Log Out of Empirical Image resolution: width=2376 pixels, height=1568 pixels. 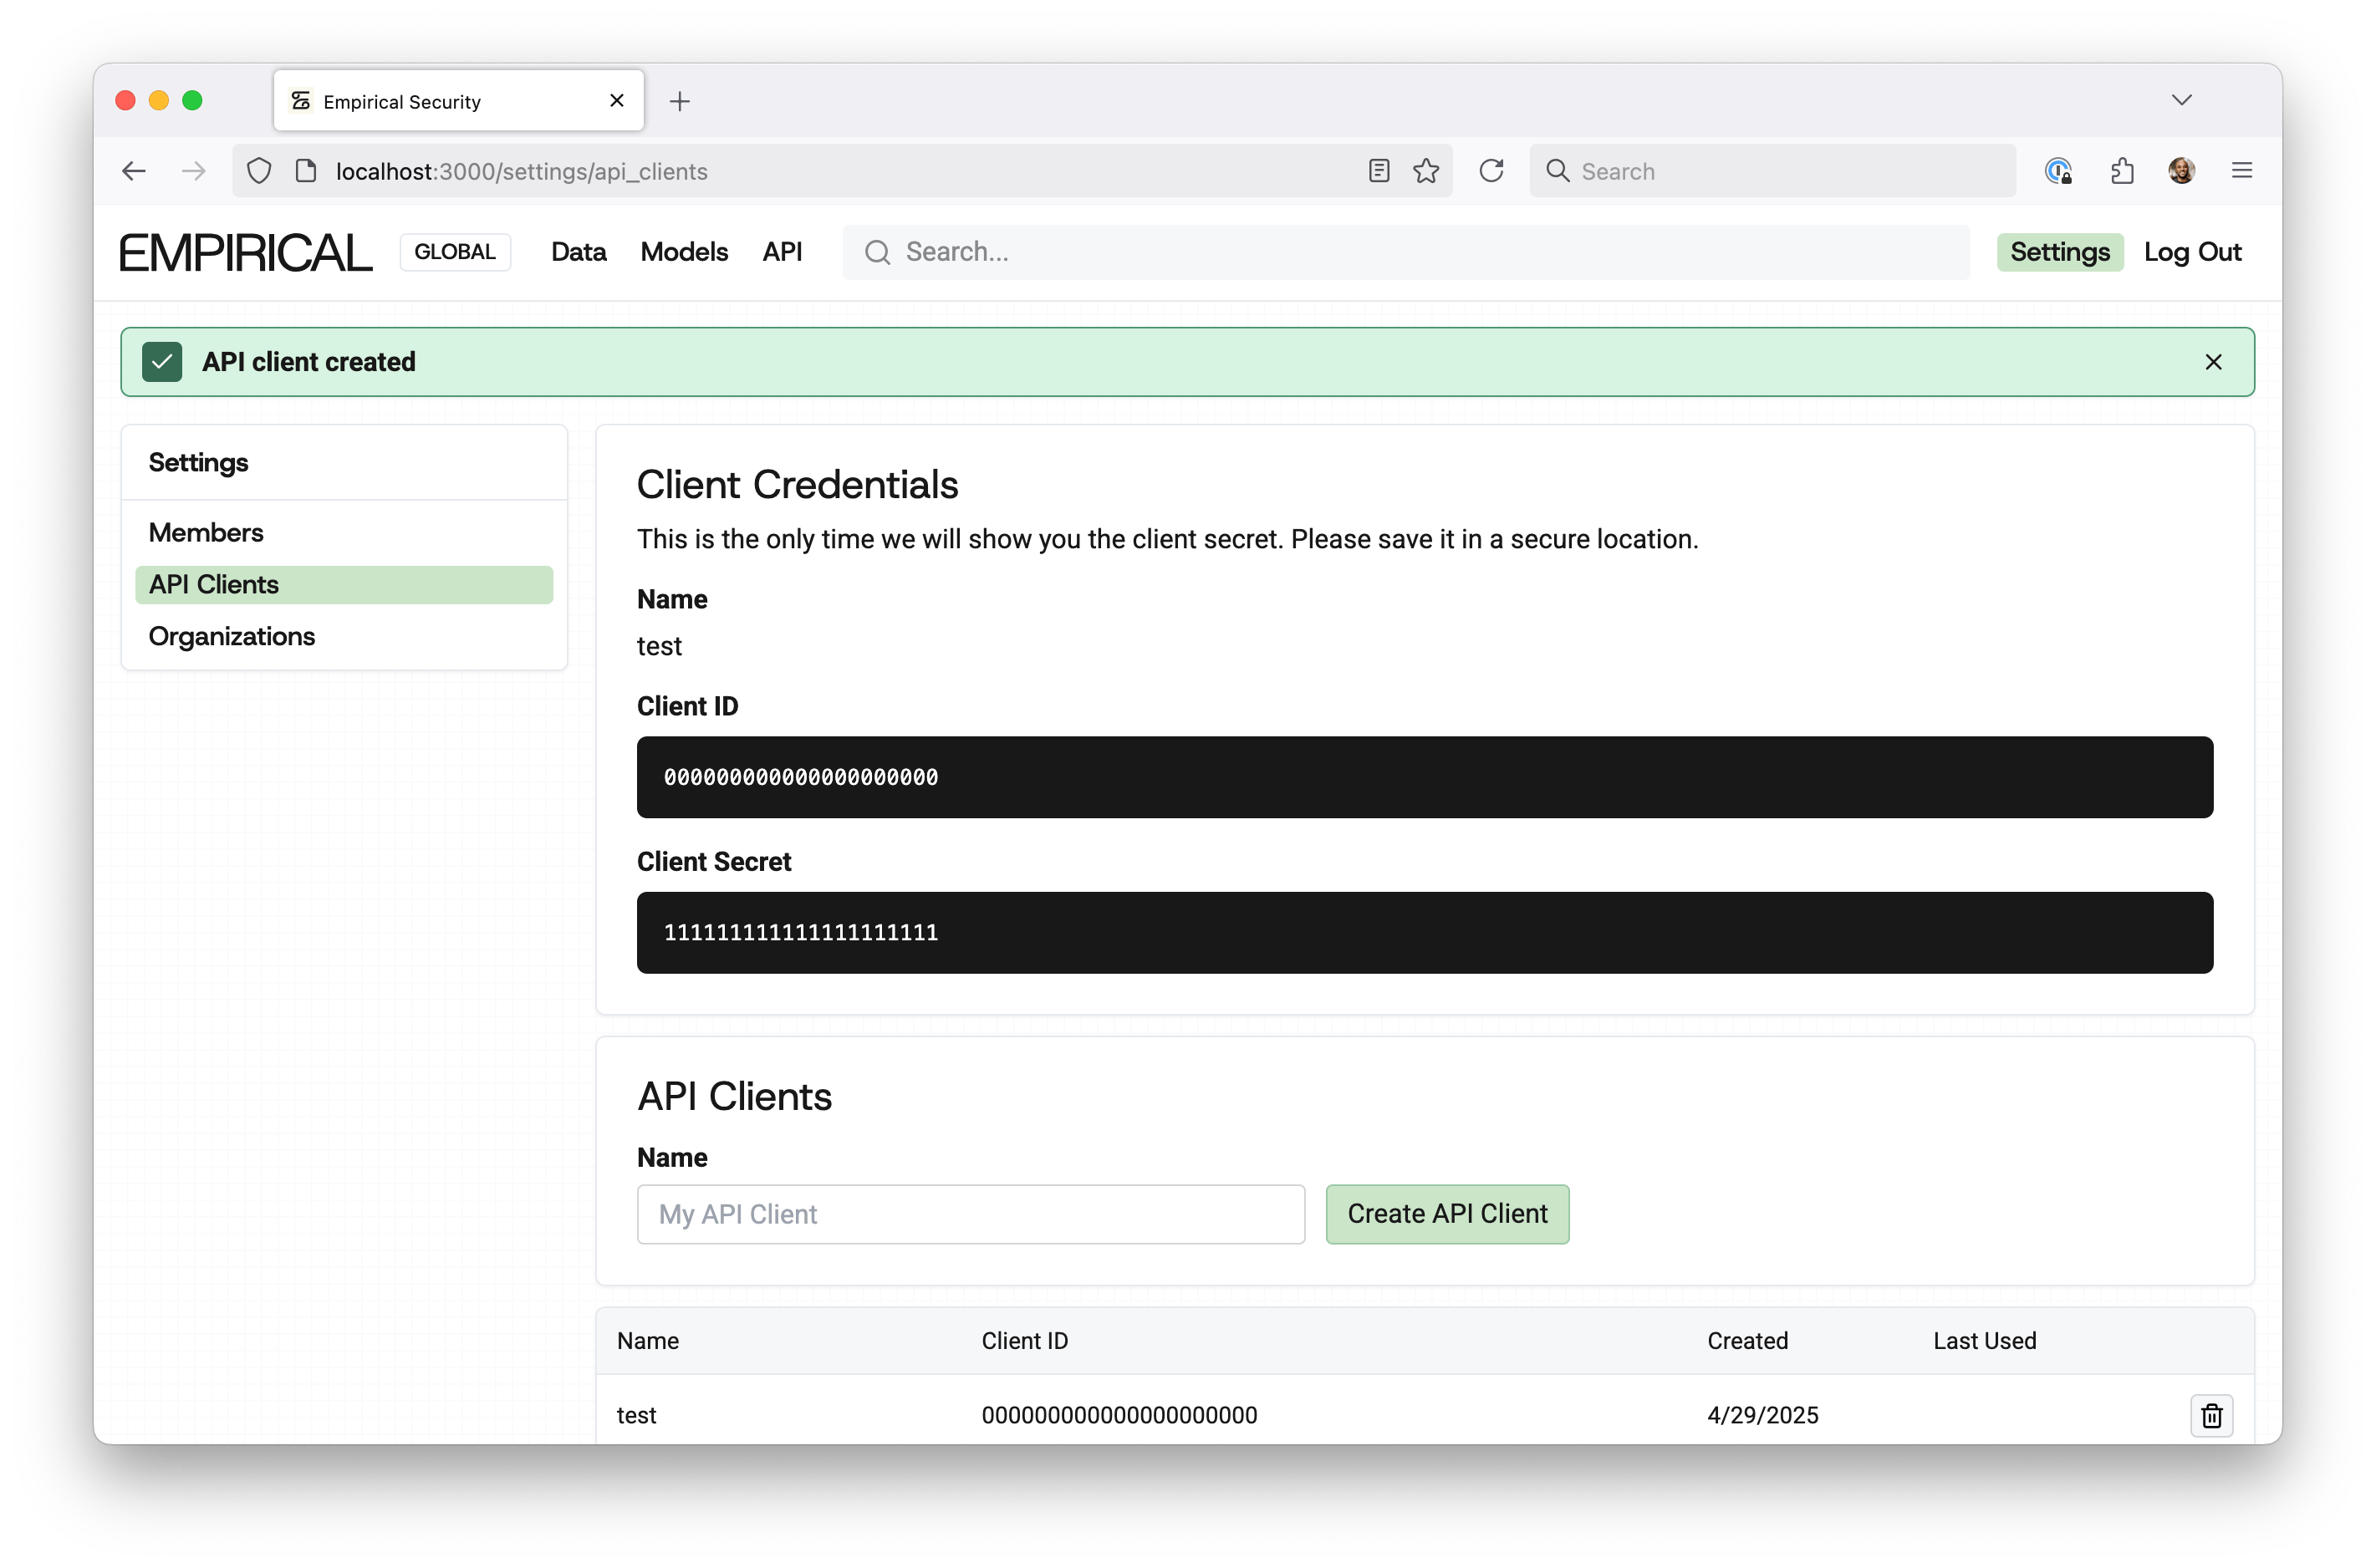[2193, 252]
